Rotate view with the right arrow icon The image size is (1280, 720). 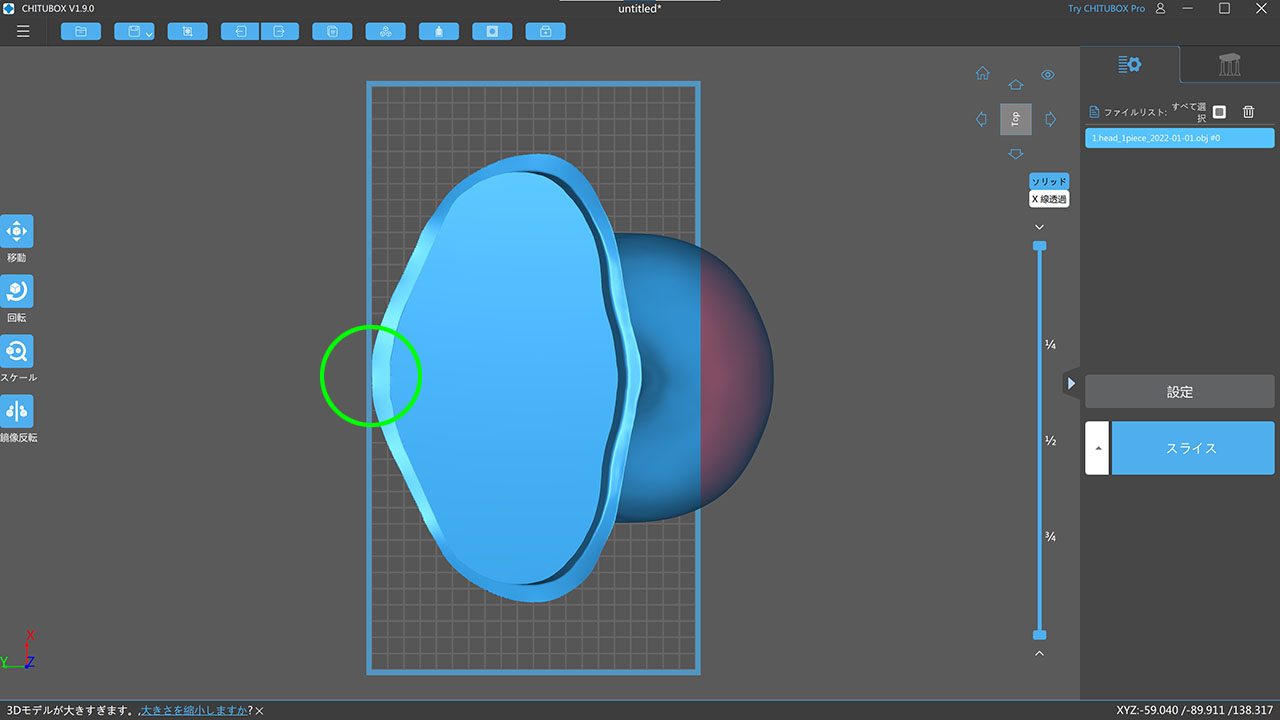pyautogui.click(x=1050, y=119)
